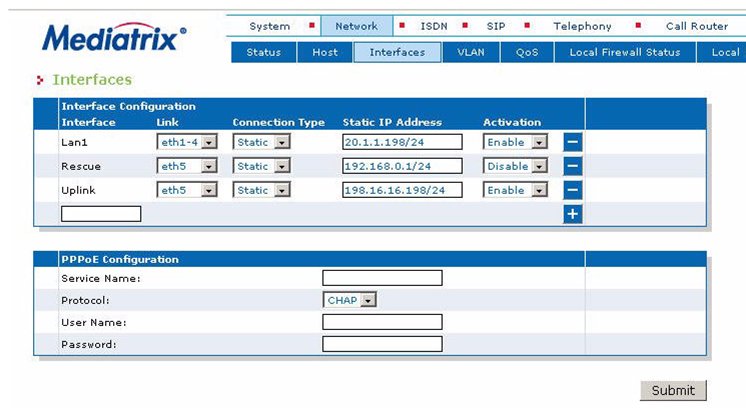Image resolution: width=746 pixels, height=408 pixels.
Task: Edit Lan1 static IP address field
Action: [x=402, y=142]
